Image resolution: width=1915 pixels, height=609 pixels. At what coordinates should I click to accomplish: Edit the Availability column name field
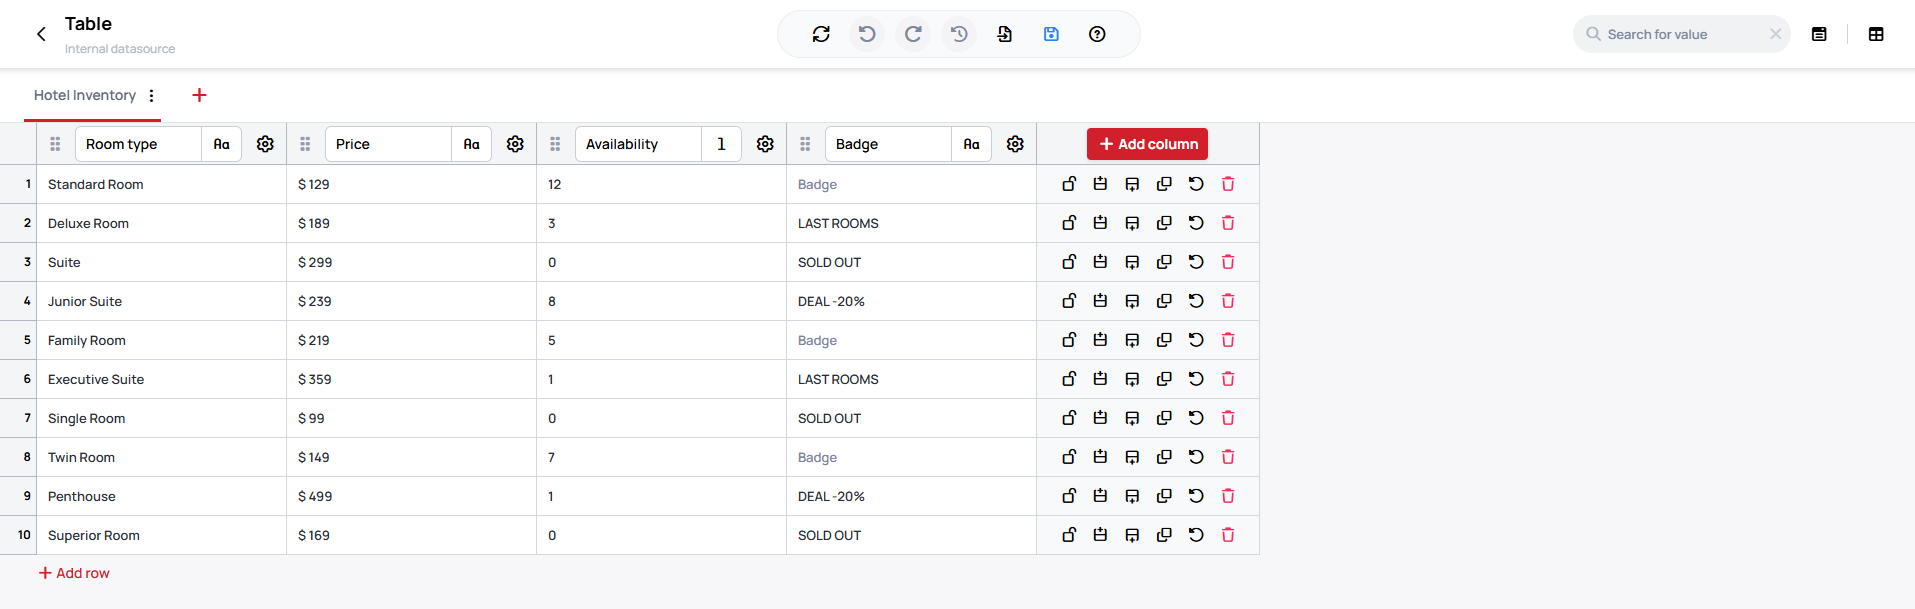pos(639,144)
